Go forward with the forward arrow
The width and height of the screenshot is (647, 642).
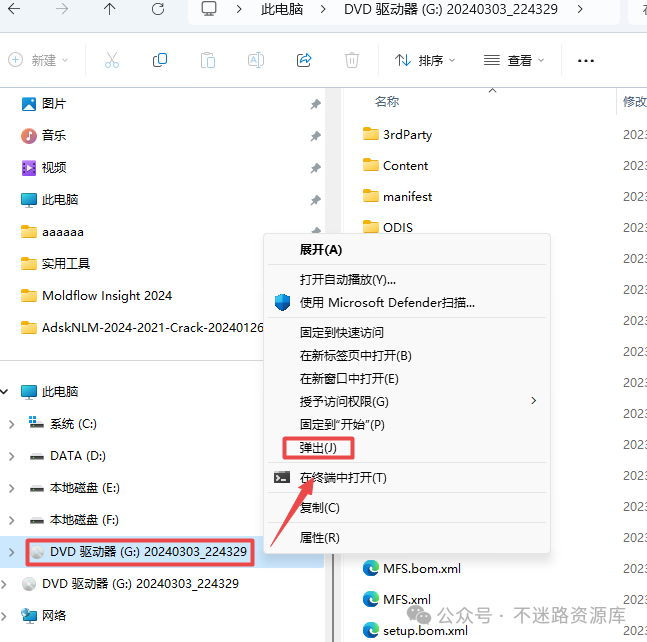click(62, 9)
